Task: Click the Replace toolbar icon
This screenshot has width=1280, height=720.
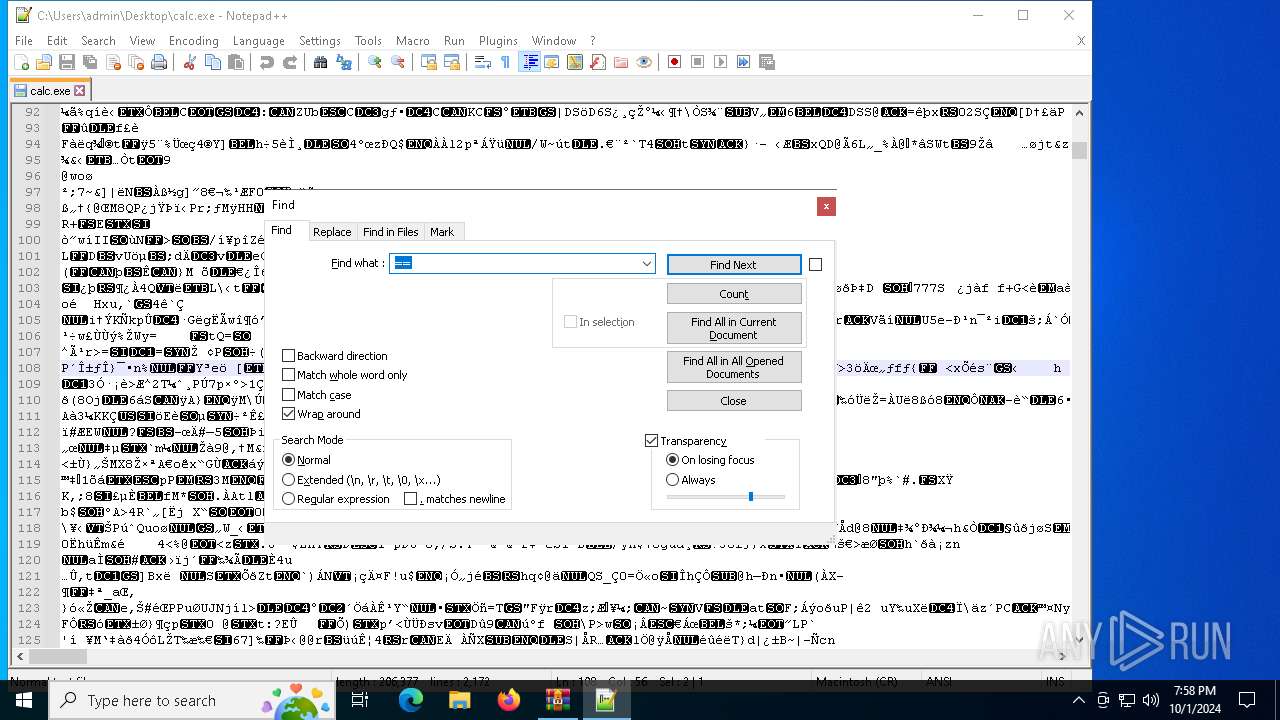Action: pos(344,62)
